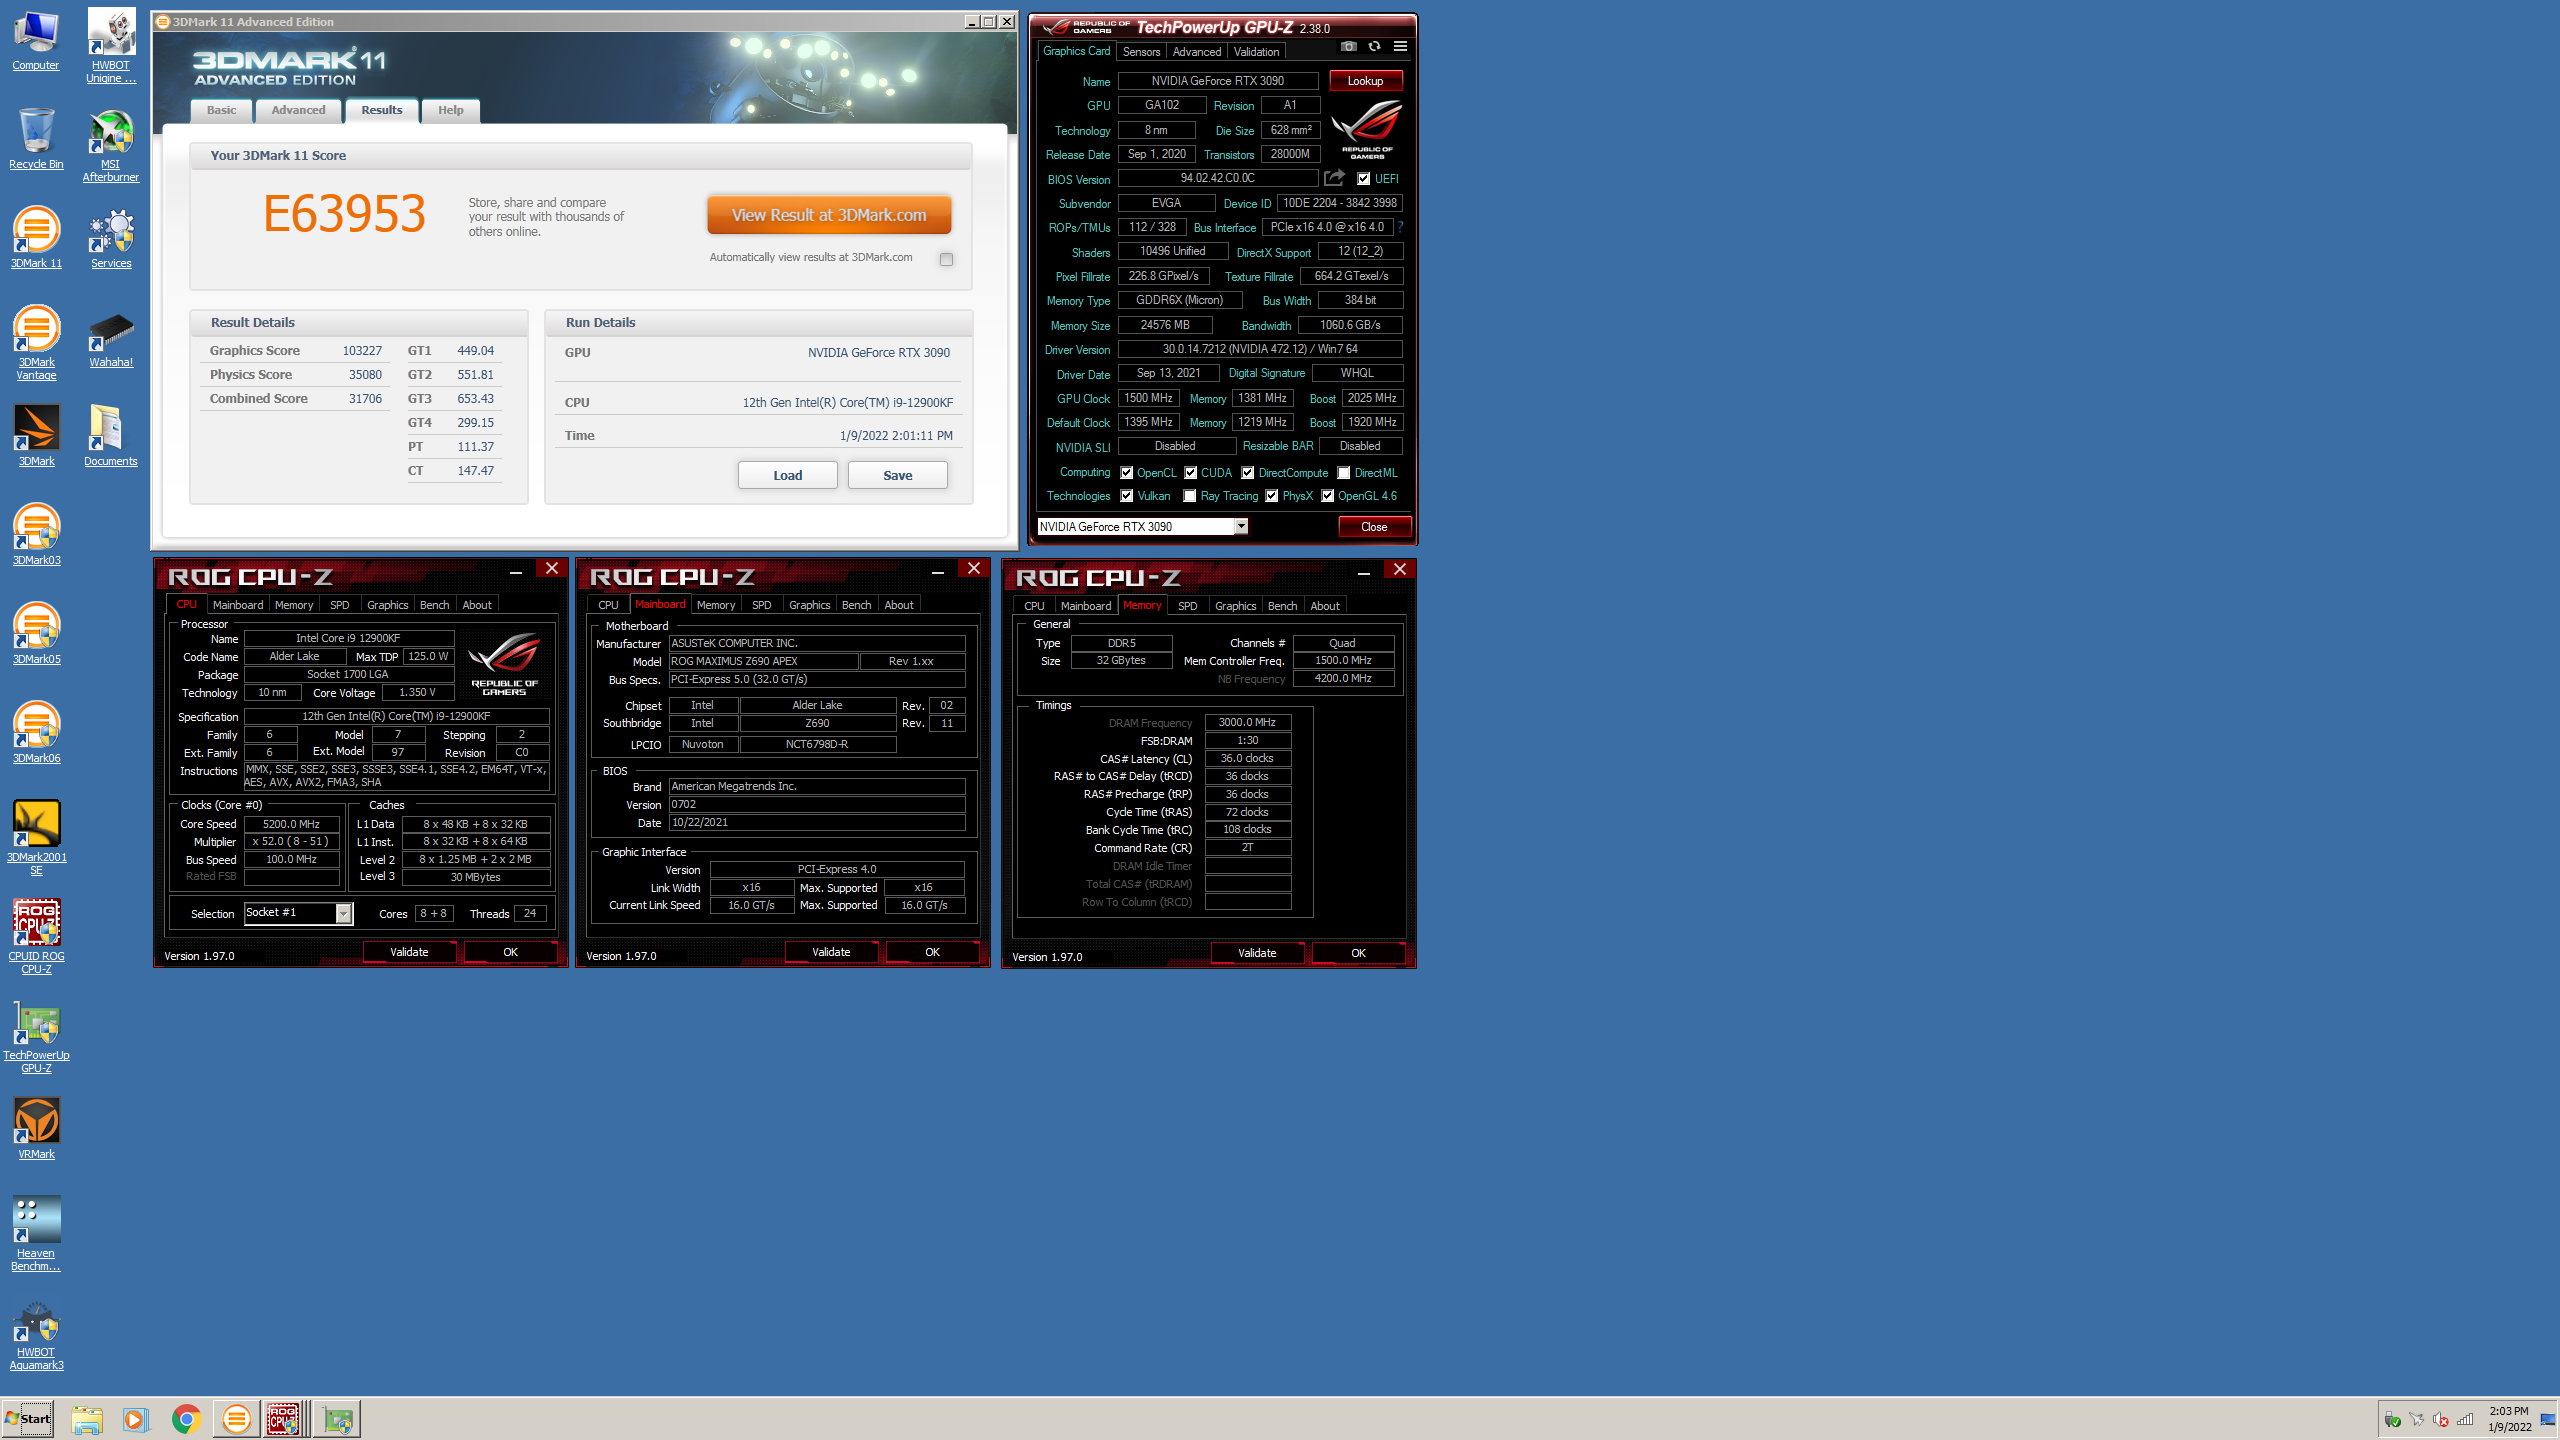Click Save button in Run Details
The width and height of the screenshot is (2560, 1440).
point(898,475)
